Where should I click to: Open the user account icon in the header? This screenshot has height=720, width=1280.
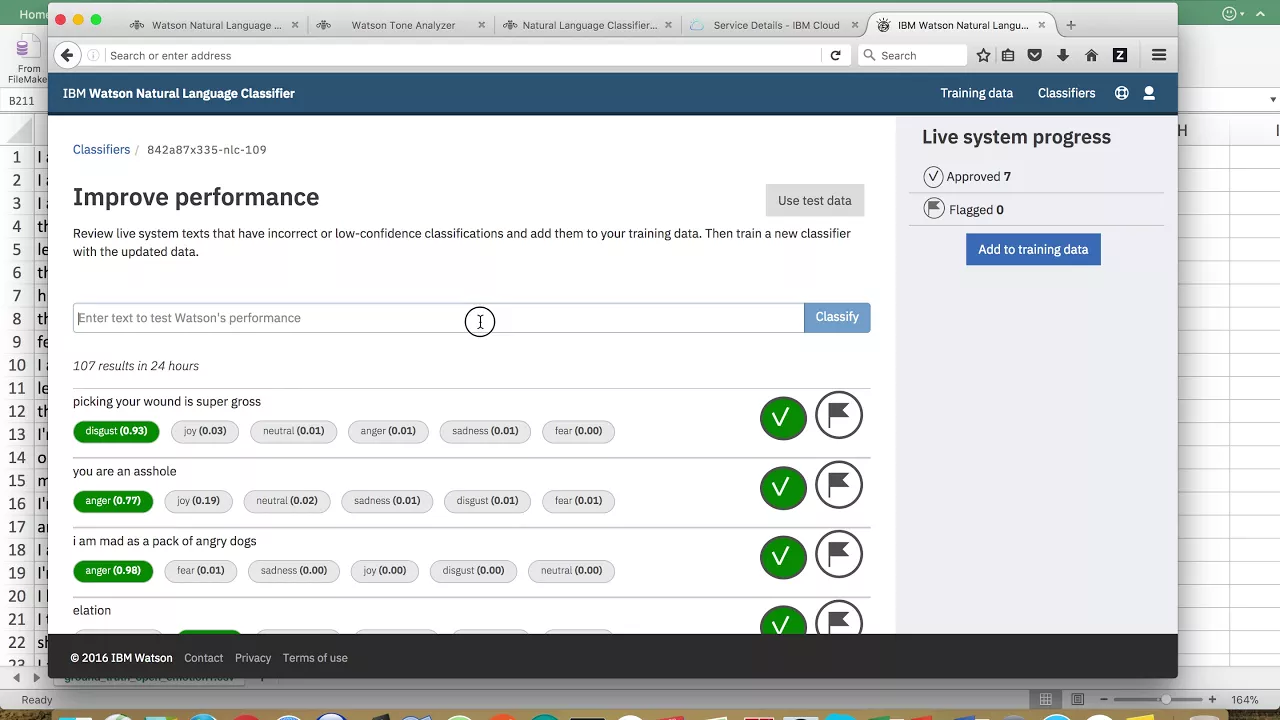1149,93
